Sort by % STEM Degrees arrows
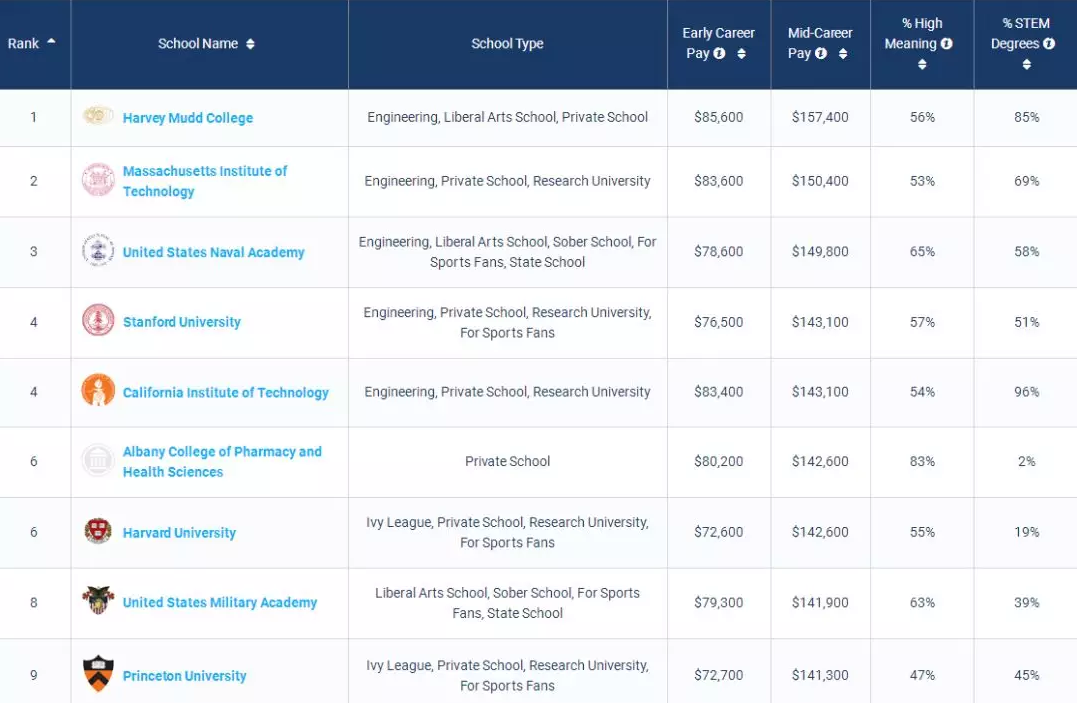Image resolution: width=1077 pixels, height=703 pixels. (x=1027, y=64)
